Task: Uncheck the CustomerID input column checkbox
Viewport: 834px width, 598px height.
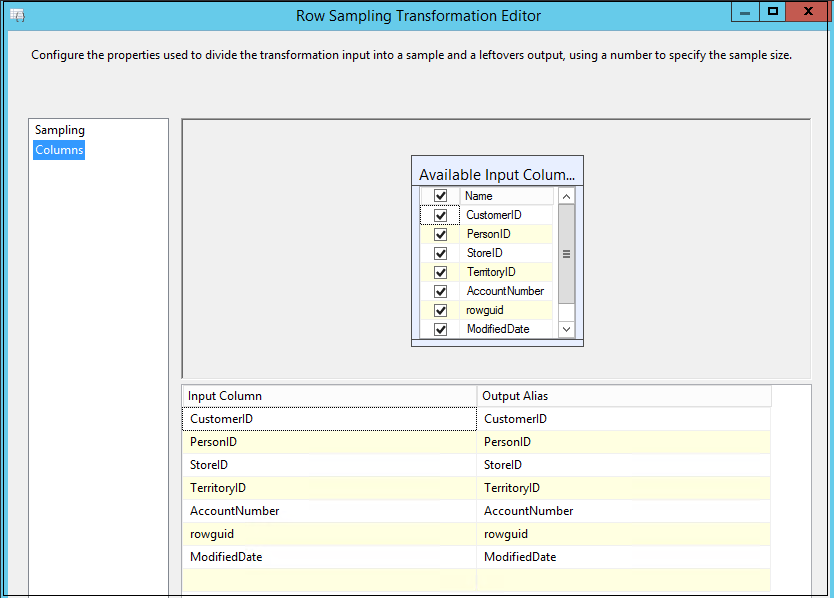Action: [441, 216]
